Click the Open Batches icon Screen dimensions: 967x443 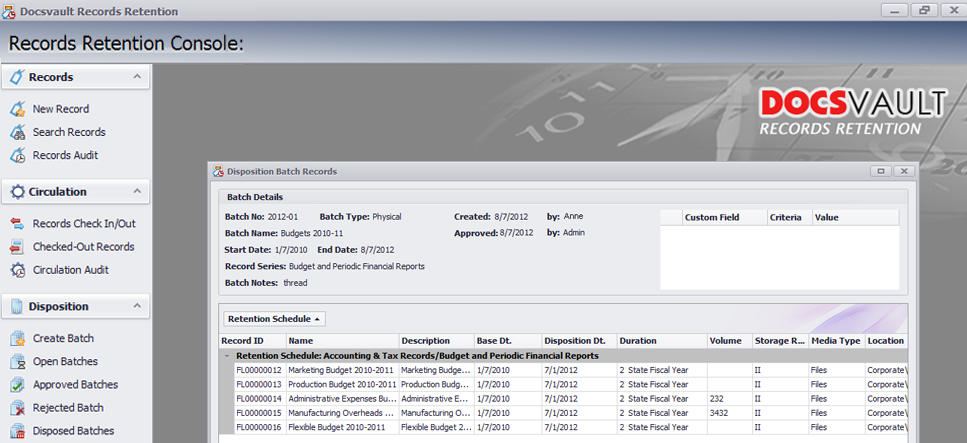(x=18, y=362)
